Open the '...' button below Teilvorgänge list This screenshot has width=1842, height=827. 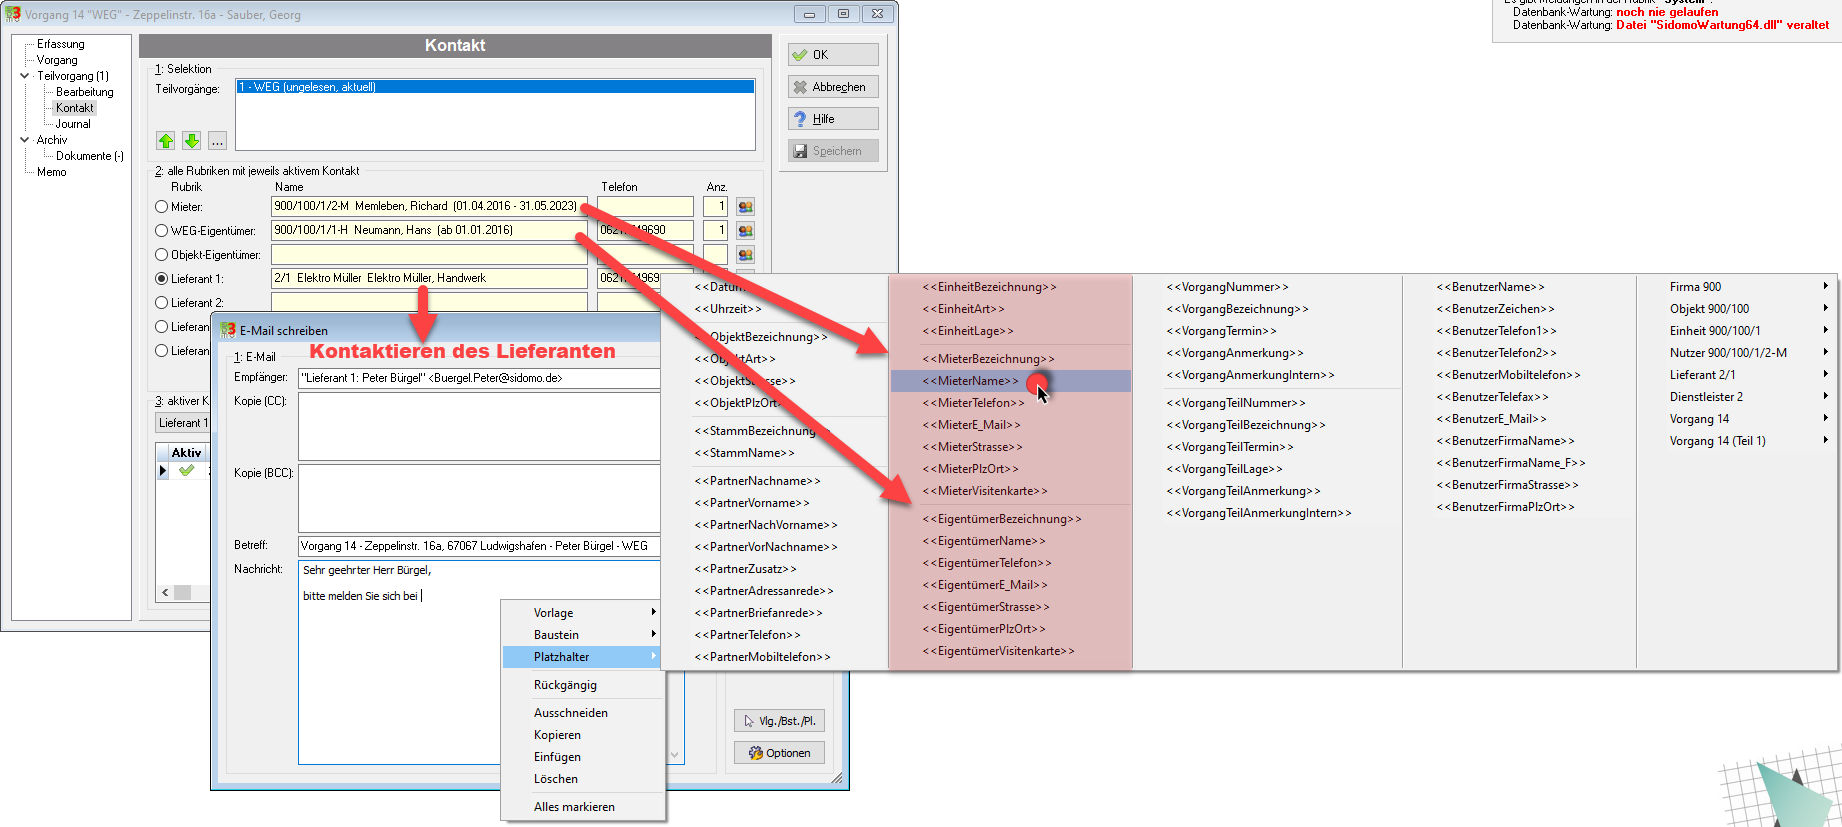coord(218,141)
